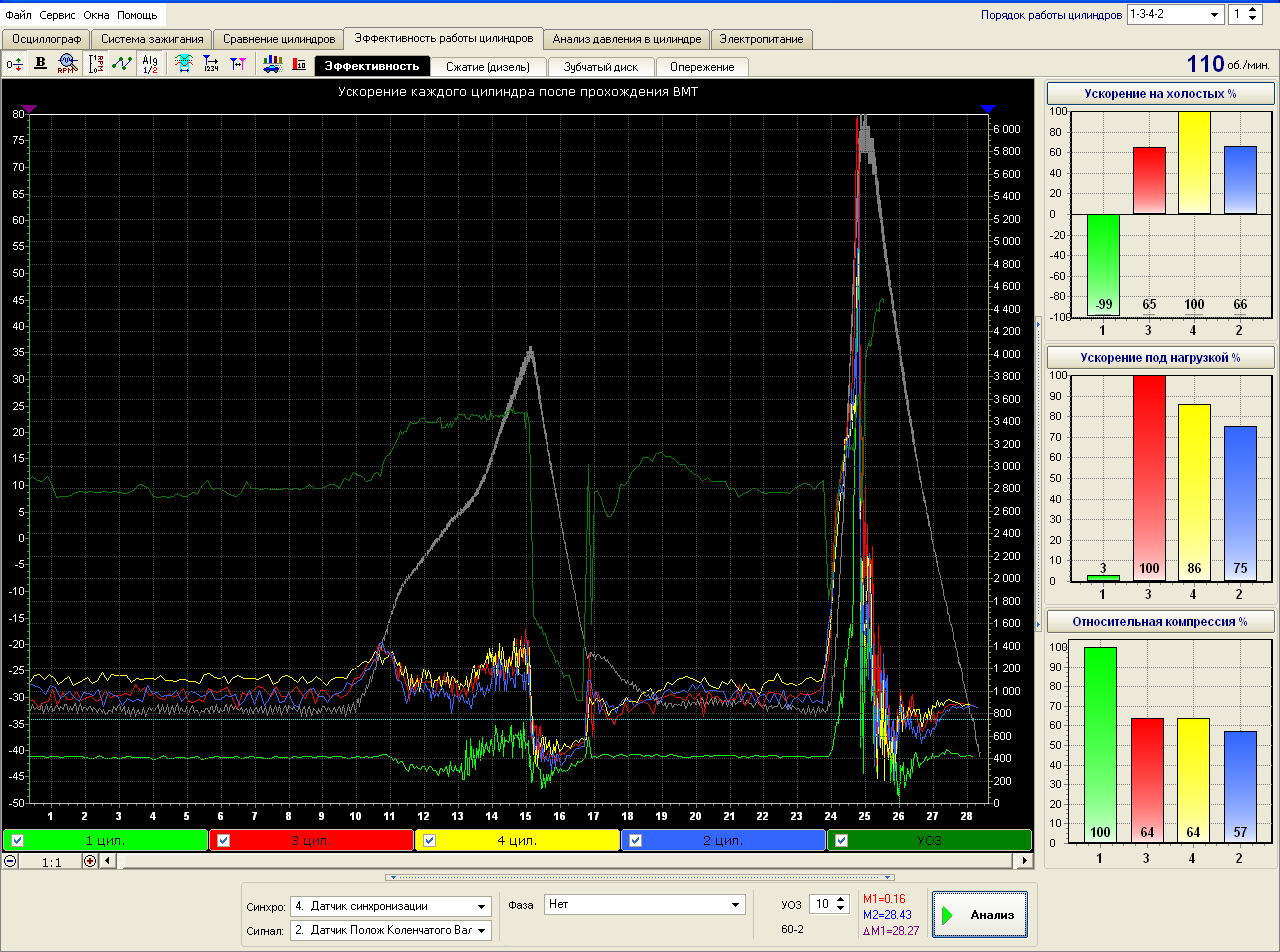Screen dimensions: 1280x952
Task: Select the Эффективность sub-tab
Action: coord(372,66)
